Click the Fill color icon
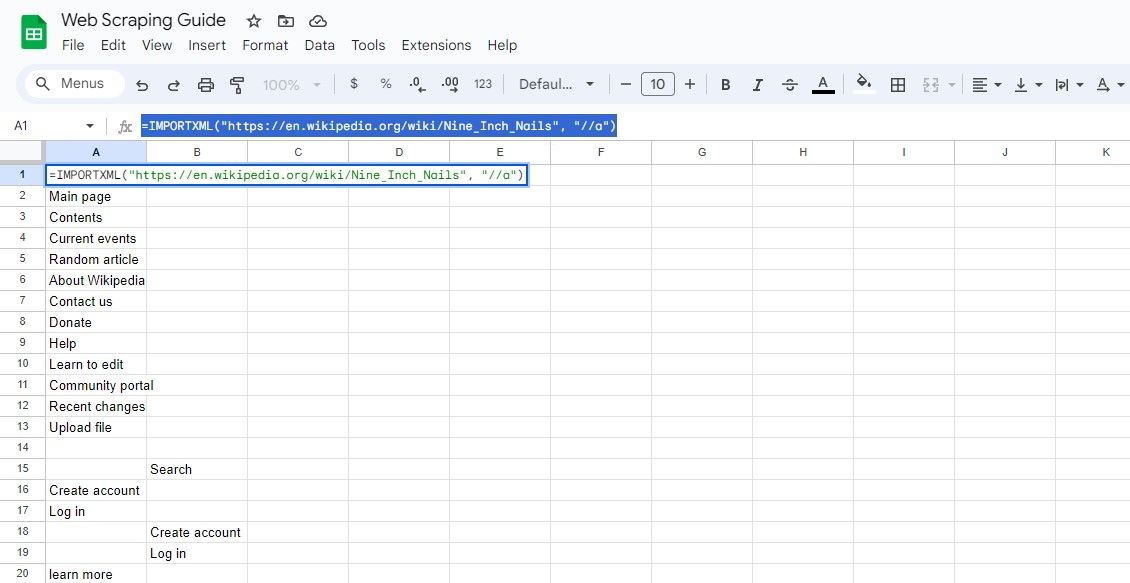 (864, 84)
